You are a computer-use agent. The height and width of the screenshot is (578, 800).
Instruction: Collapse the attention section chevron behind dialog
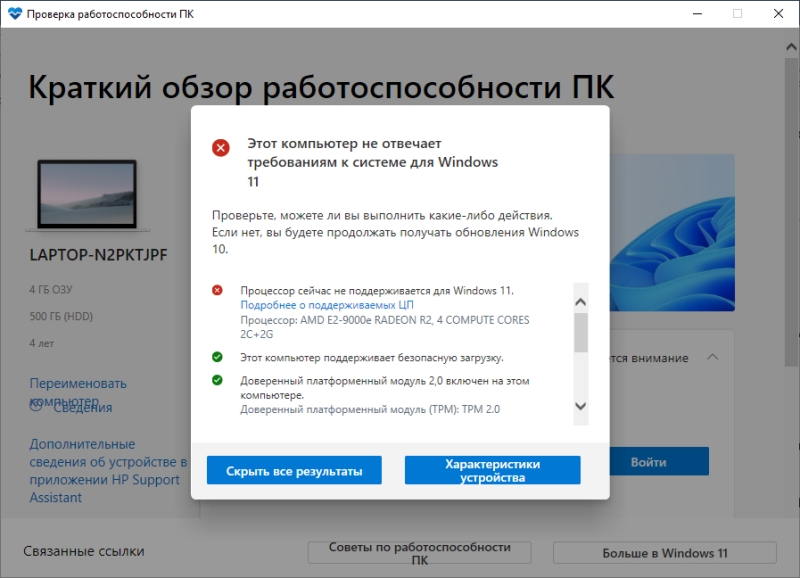point(713,357)
